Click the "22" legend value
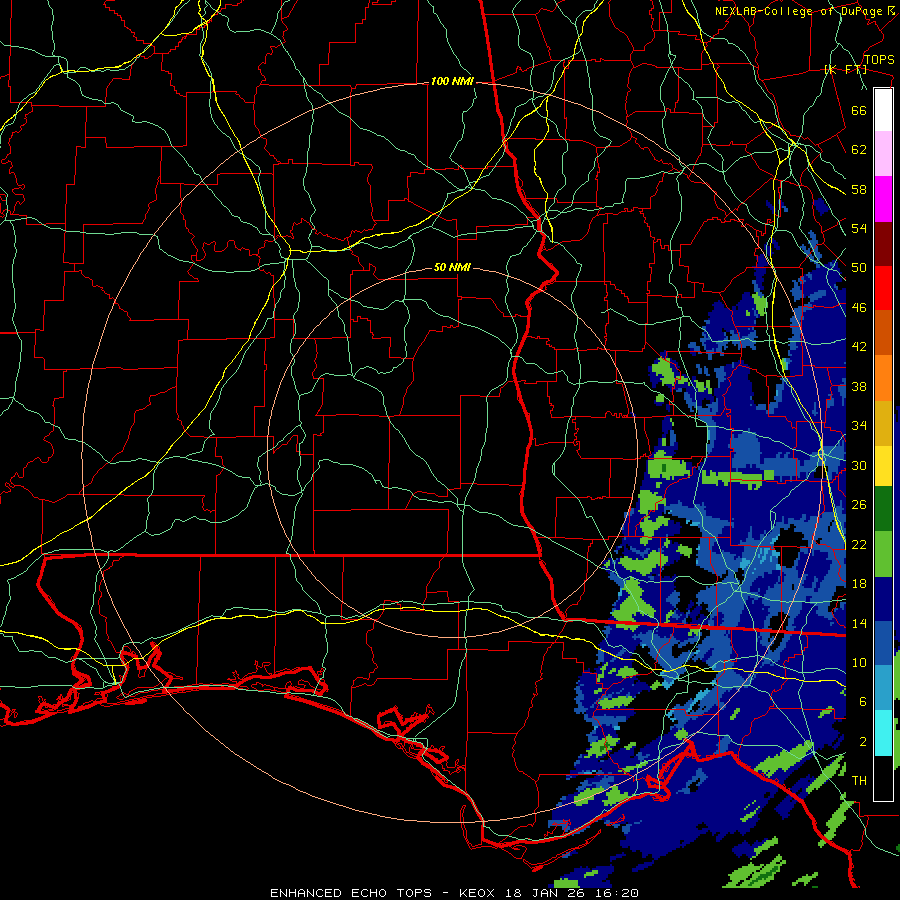This screenshot has height=900, width=900. (x=859, y=544)
